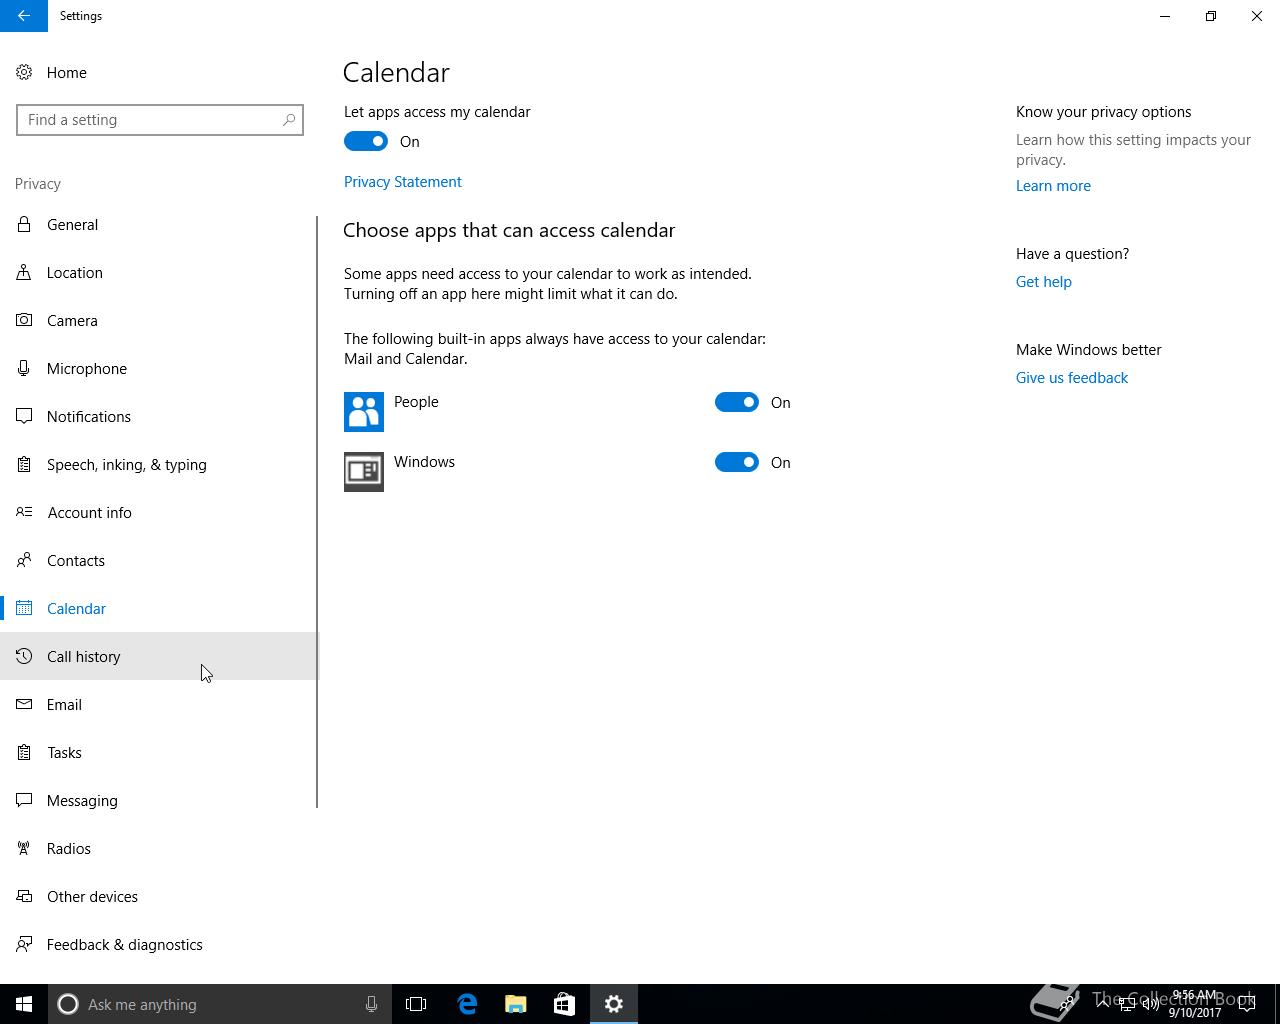Open the Action Center notifications icon
Screen dimensions: 1280x1024
click(1247, 1004)
